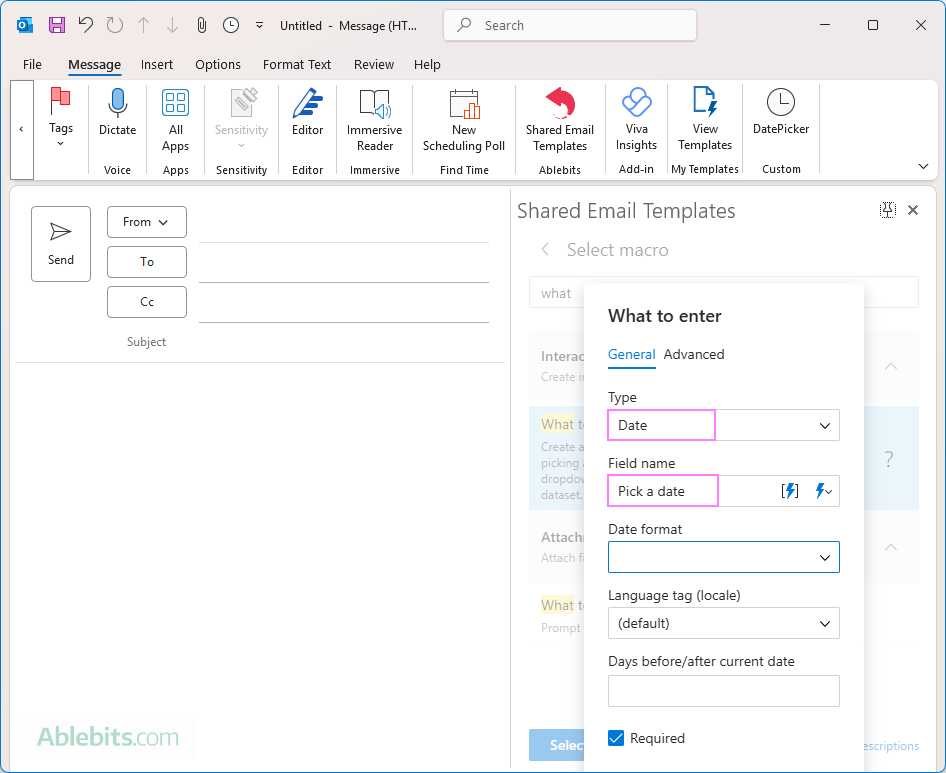The height and width of the screenshot is (773, 946).
Task: Open the Date format dropdown
Action: pyautogui.click(x=723, y=557)
